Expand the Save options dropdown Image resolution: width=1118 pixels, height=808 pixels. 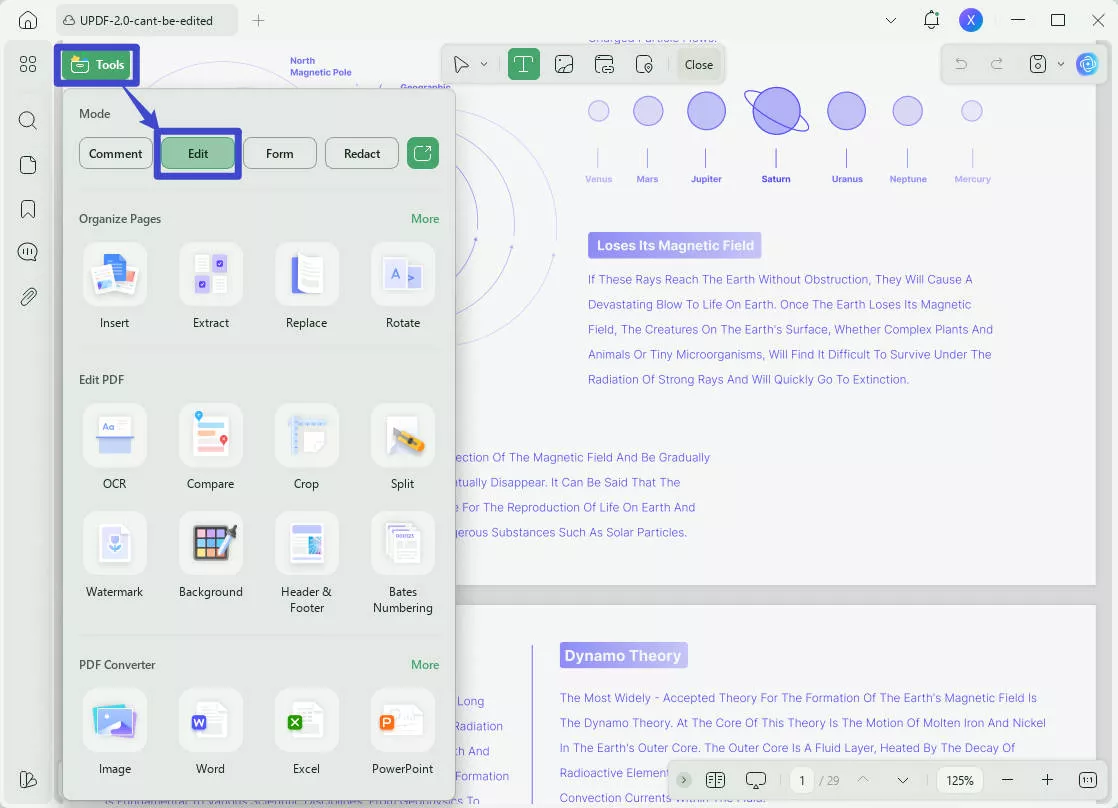[1061, 64]
